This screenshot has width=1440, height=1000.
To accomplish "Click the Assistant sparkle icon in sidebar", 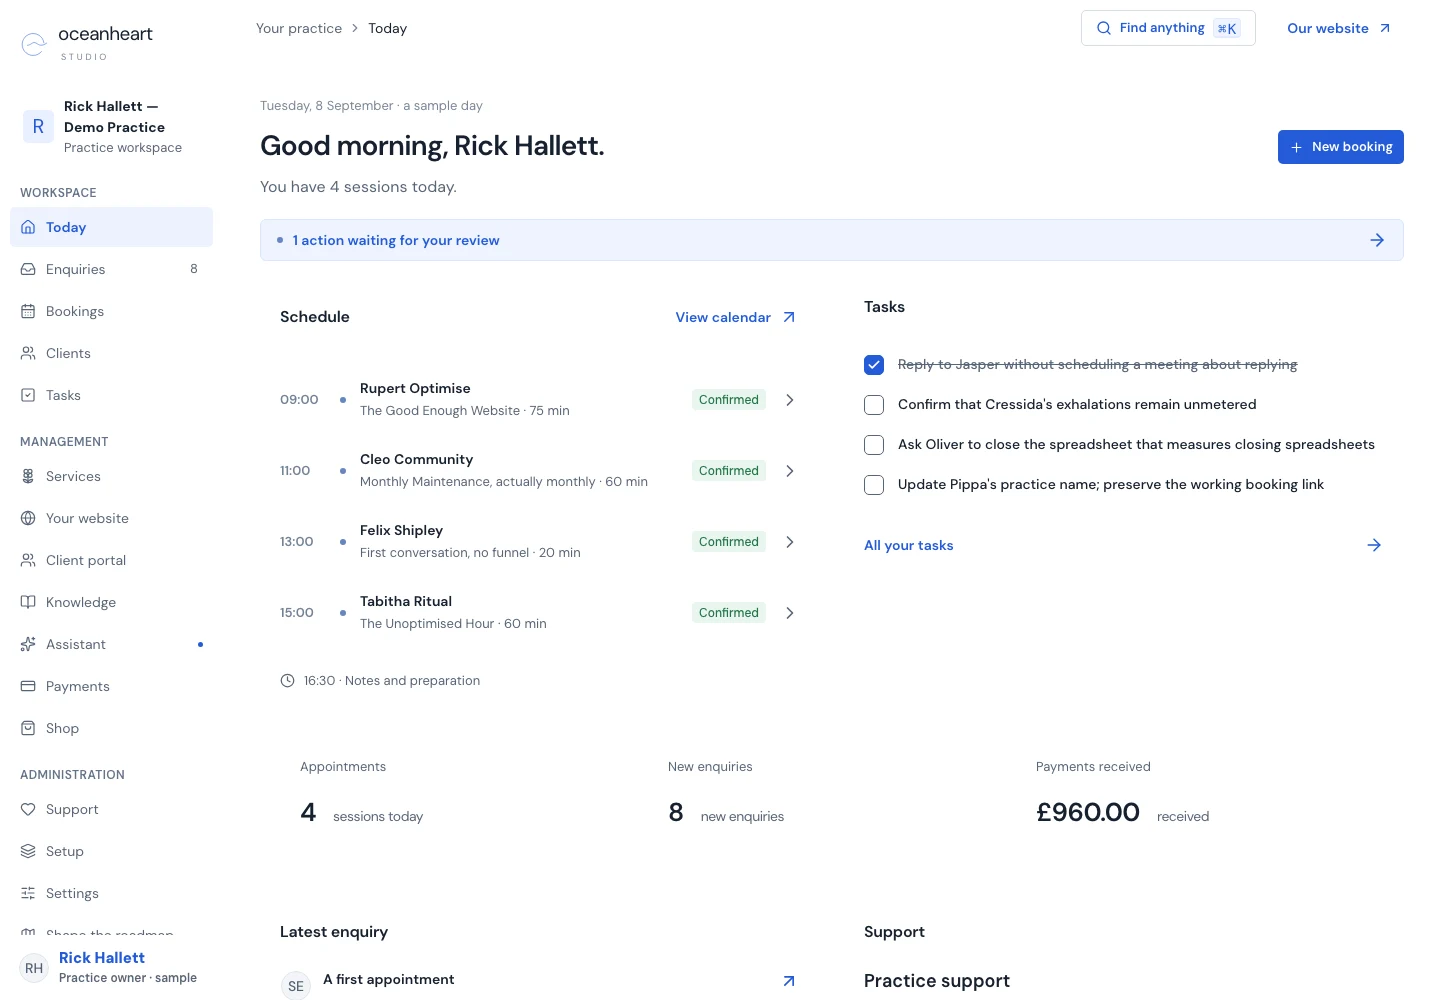I will [28, 644].
